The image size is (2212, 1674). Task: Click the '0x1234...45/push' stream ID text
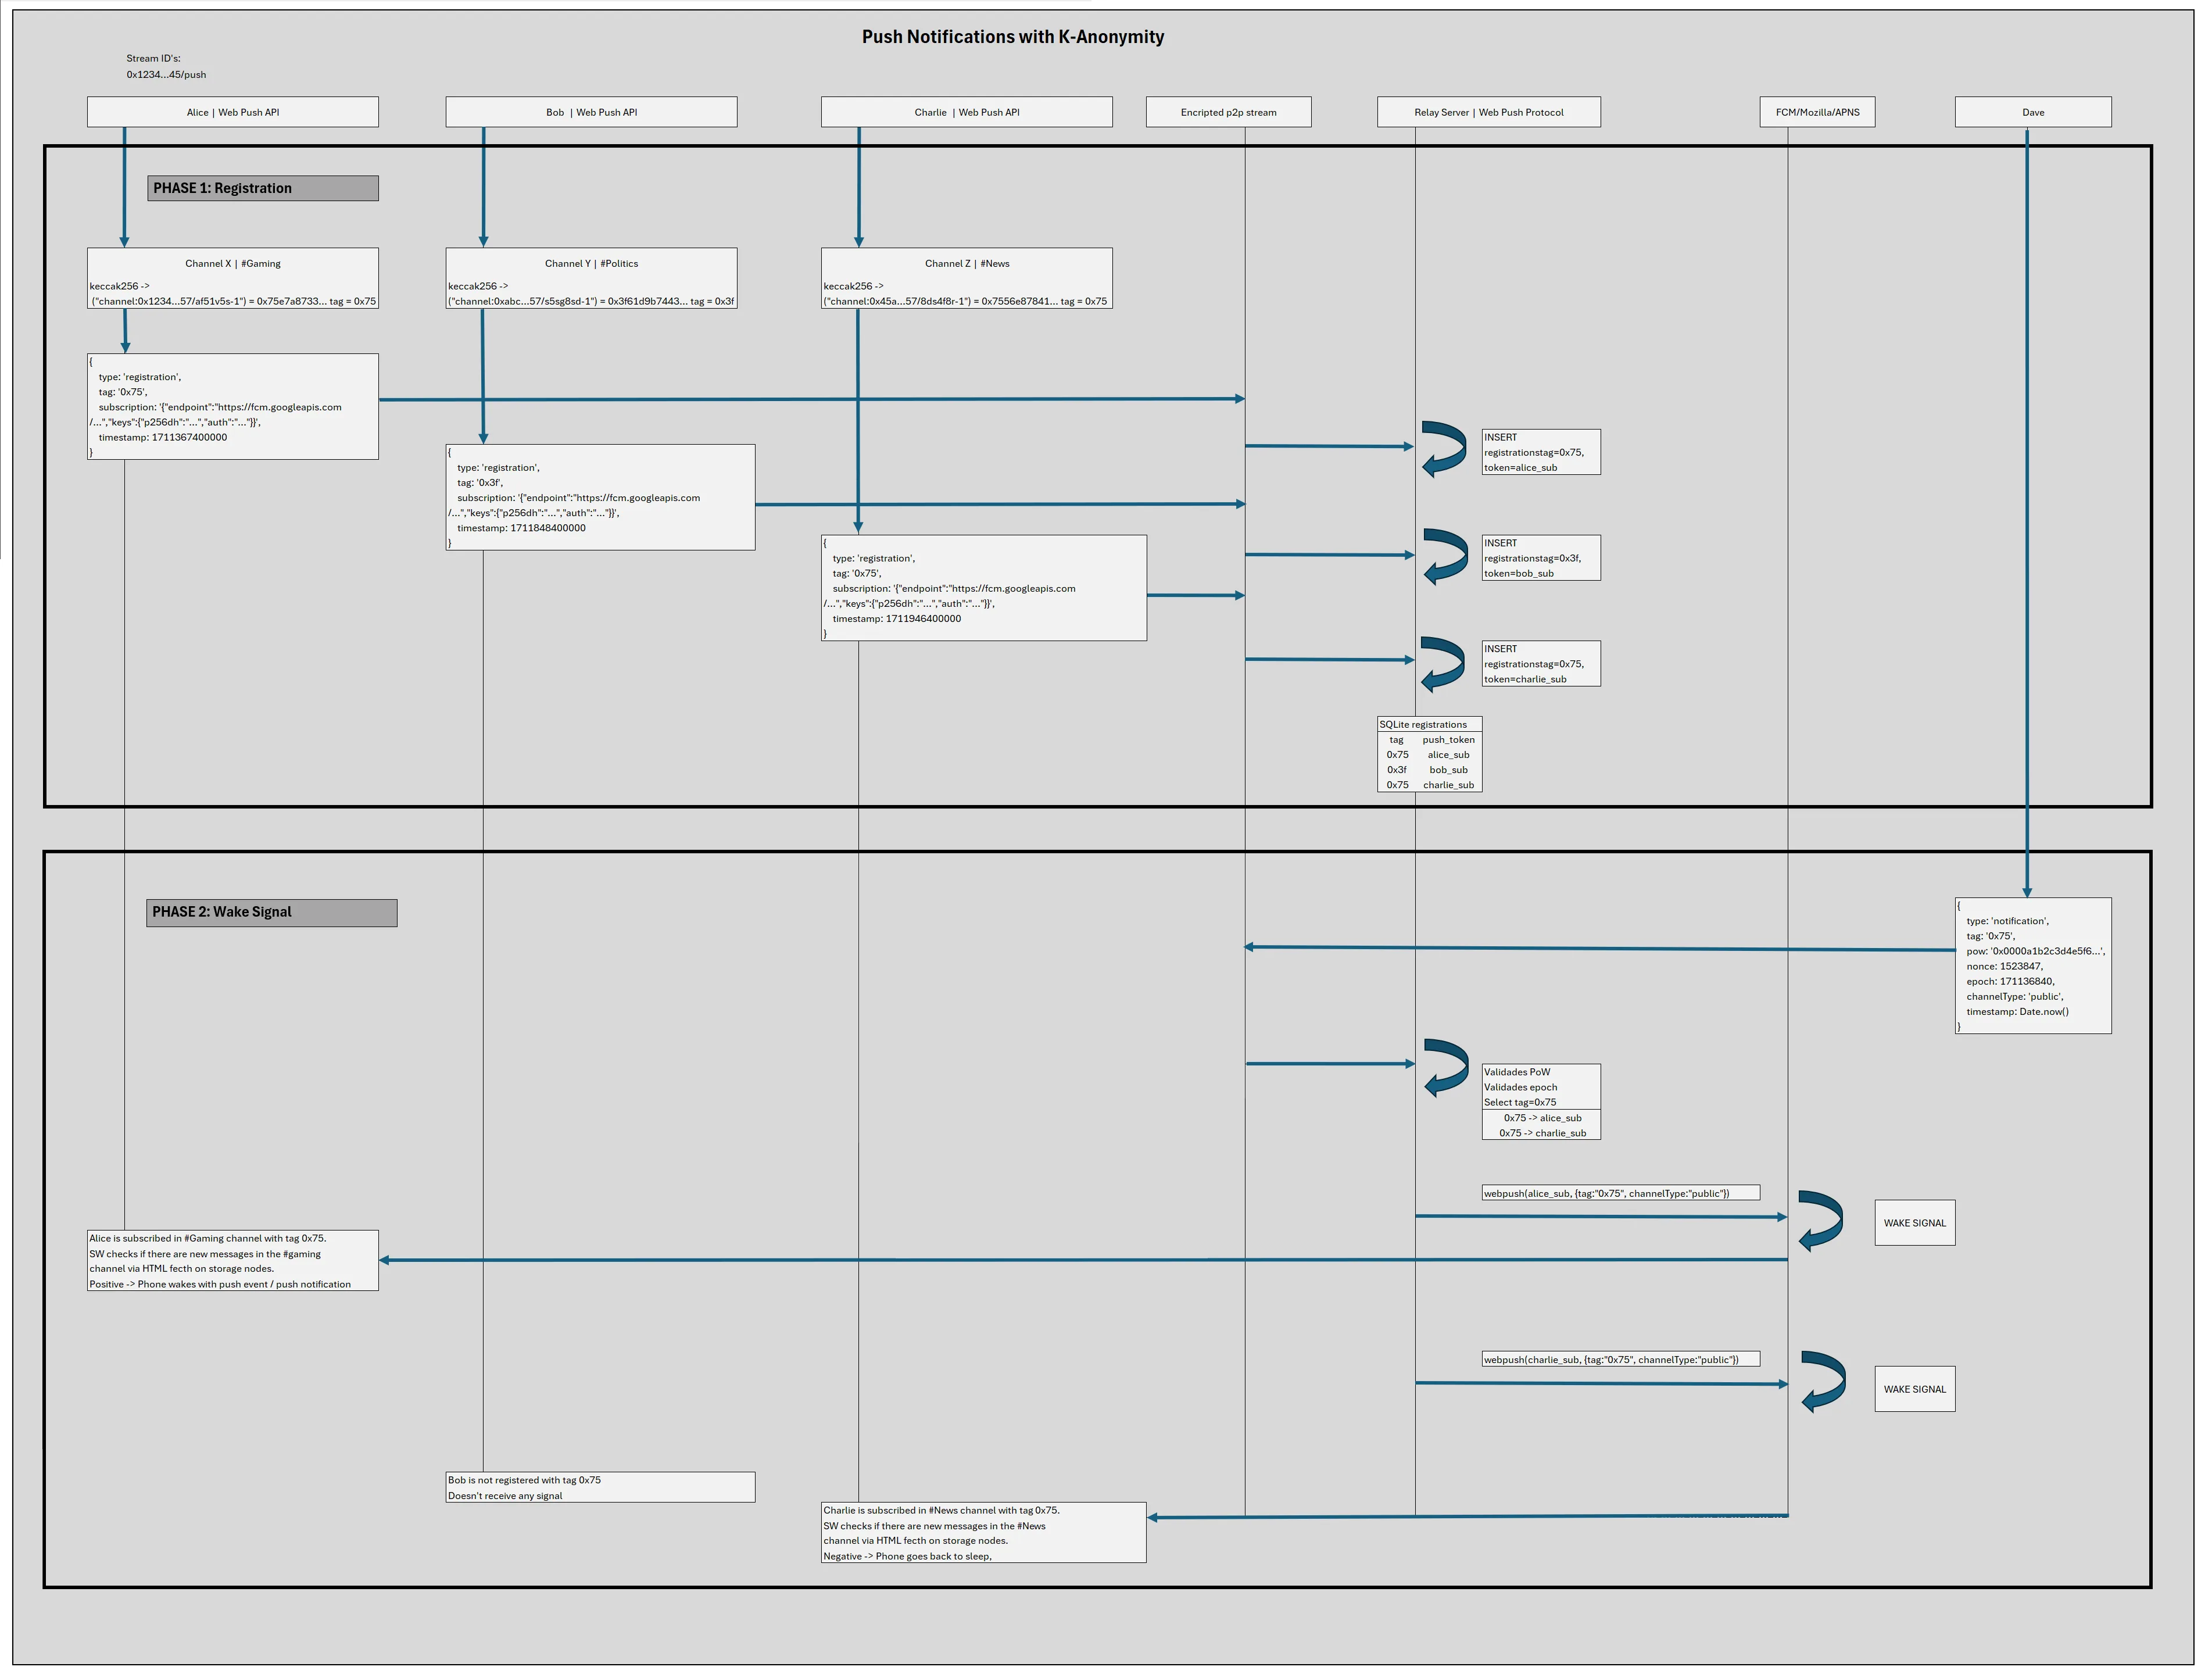(166, 74)
